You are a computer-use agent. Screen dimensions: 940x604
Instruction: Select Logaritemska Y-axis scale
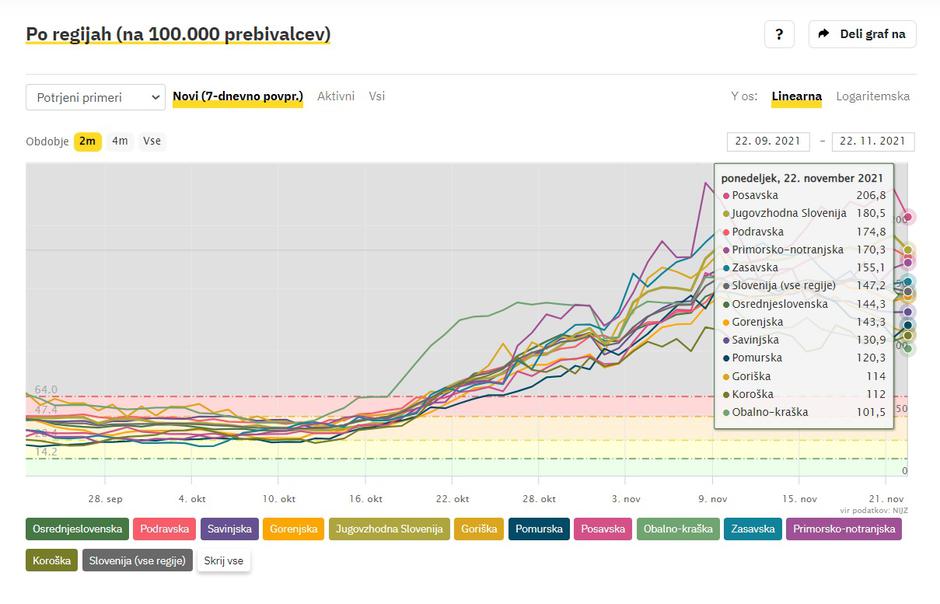click(873, 97)
